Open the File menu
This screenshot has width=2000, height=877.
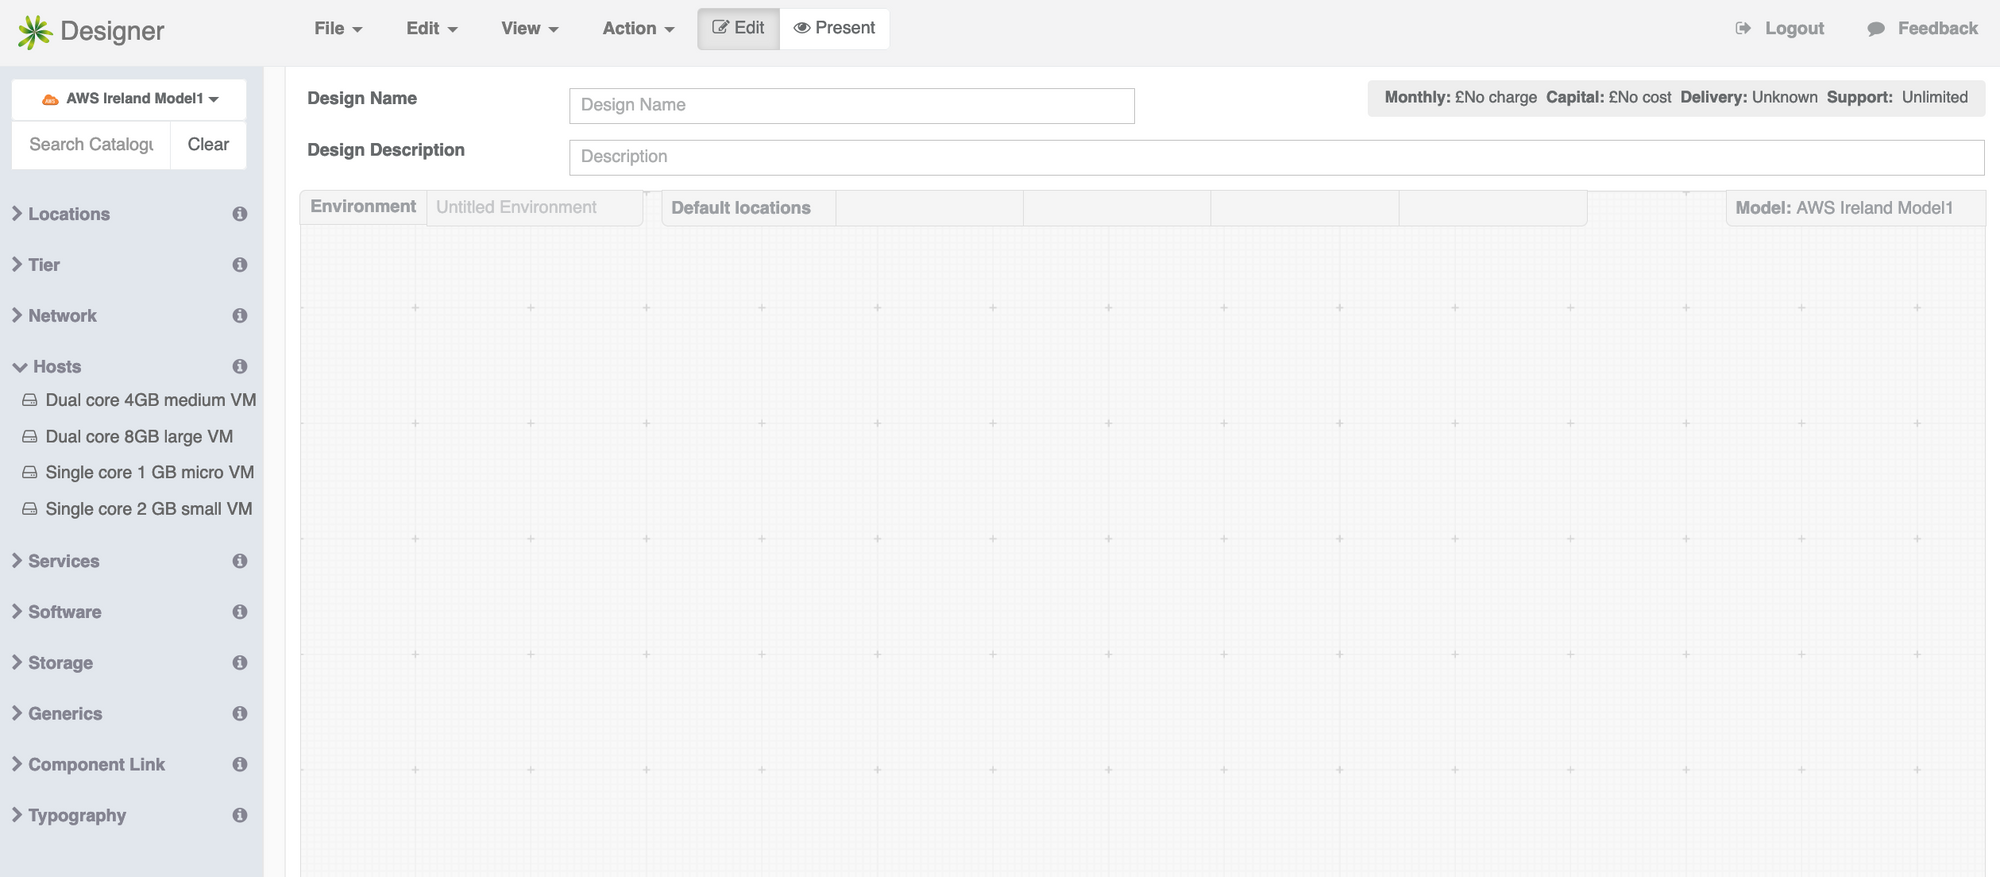point(337,29)
